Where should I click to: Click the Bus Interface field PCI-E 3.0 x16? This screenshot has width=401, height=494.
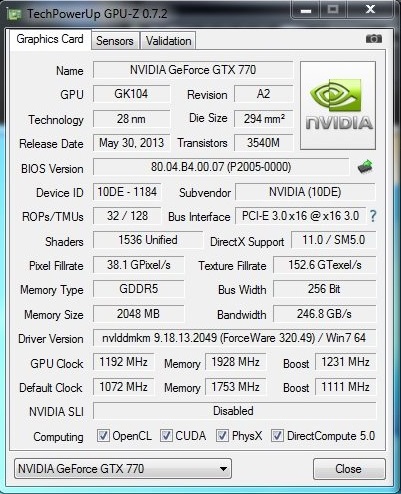pos(300,216)
